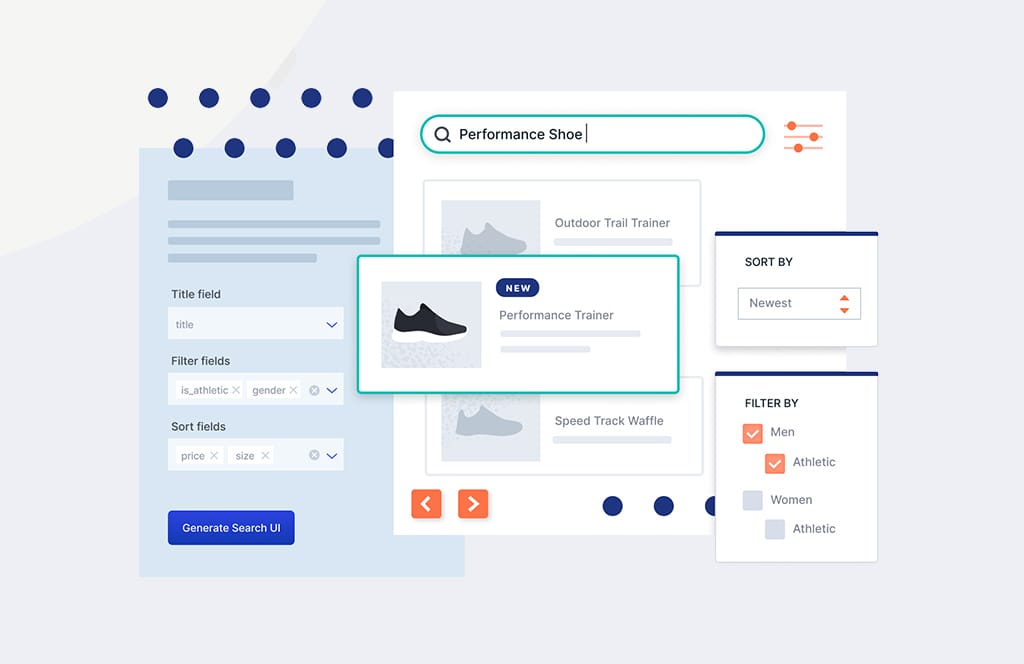Remove the gender filter tag
The width and height of the screenshot is (1024, 664).
(x=294, y=390)
